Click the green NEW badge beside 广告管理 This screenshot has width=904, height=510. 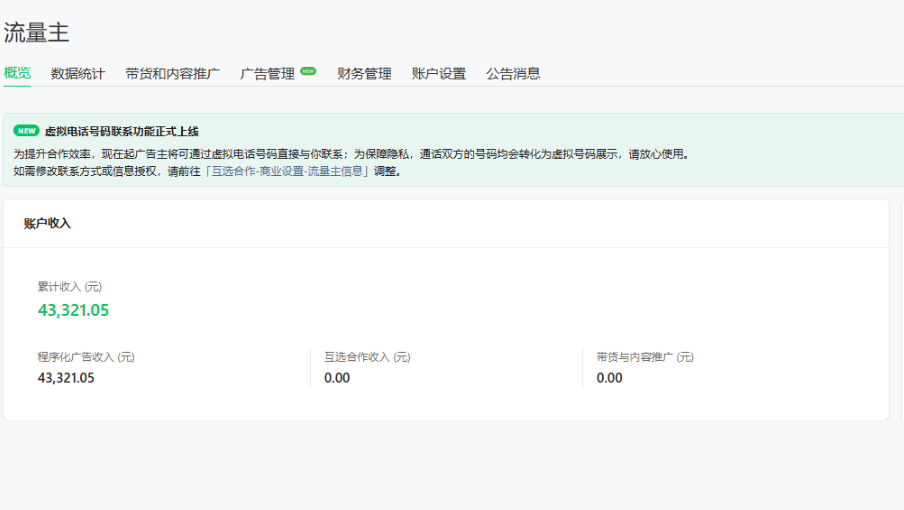point(308,71)
